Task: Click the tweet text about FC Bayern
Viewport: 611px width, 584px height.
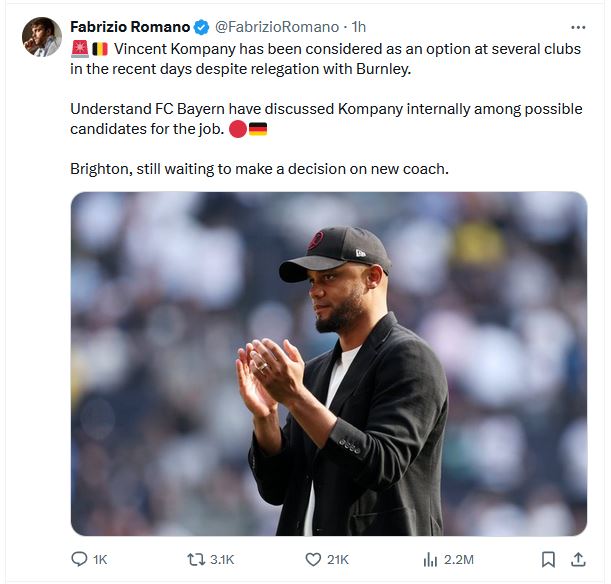Action: [326, 119]
